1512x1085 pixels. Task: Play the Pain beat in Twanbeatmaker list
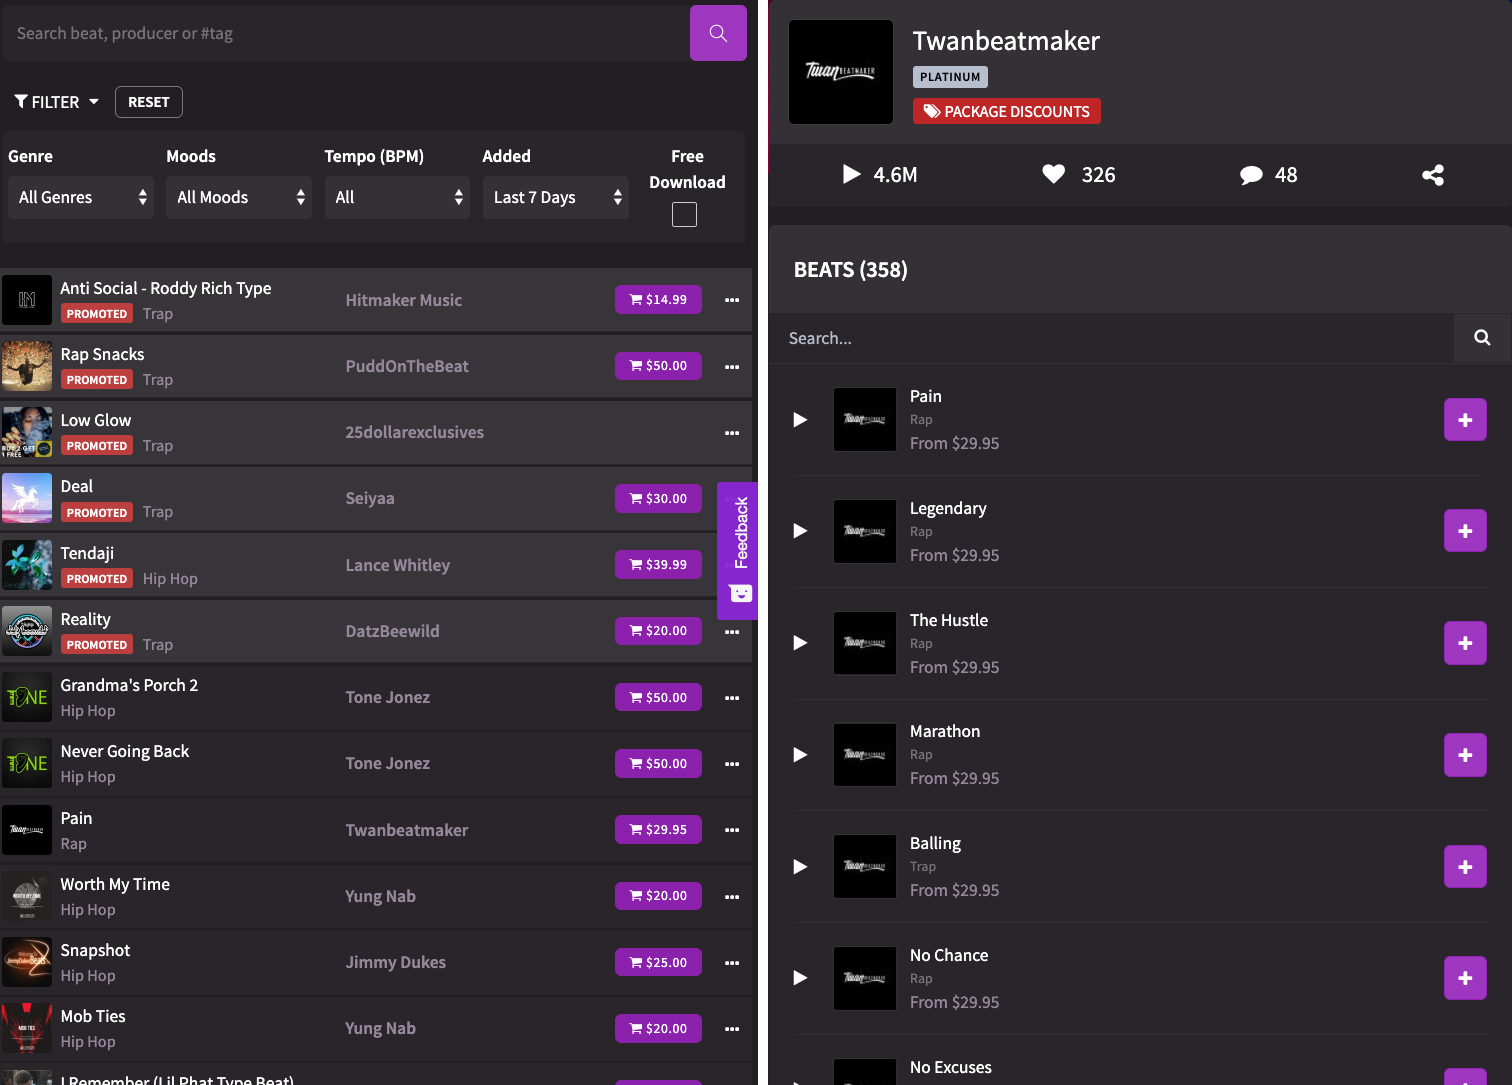click(x=800, y=419)
